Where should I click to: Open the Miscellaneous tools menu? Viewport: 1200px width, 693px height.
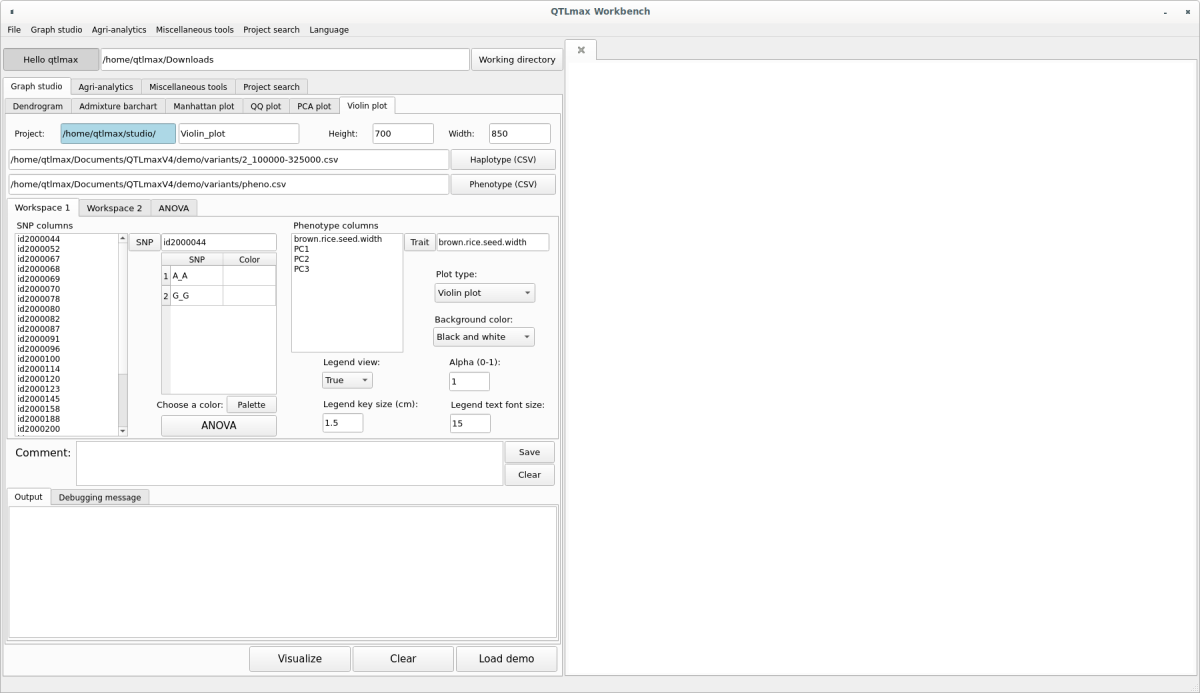pyautogui.click(x=195, y=30)
